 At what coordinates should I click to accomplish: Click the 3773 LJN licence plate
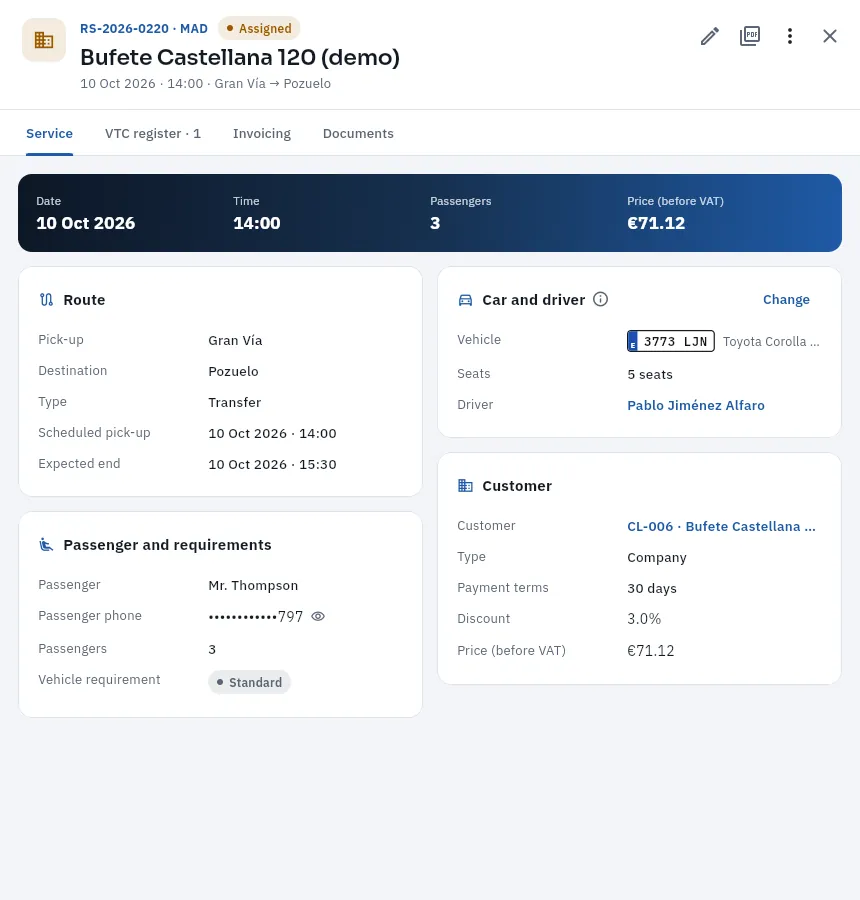click(x=671, y=341)
